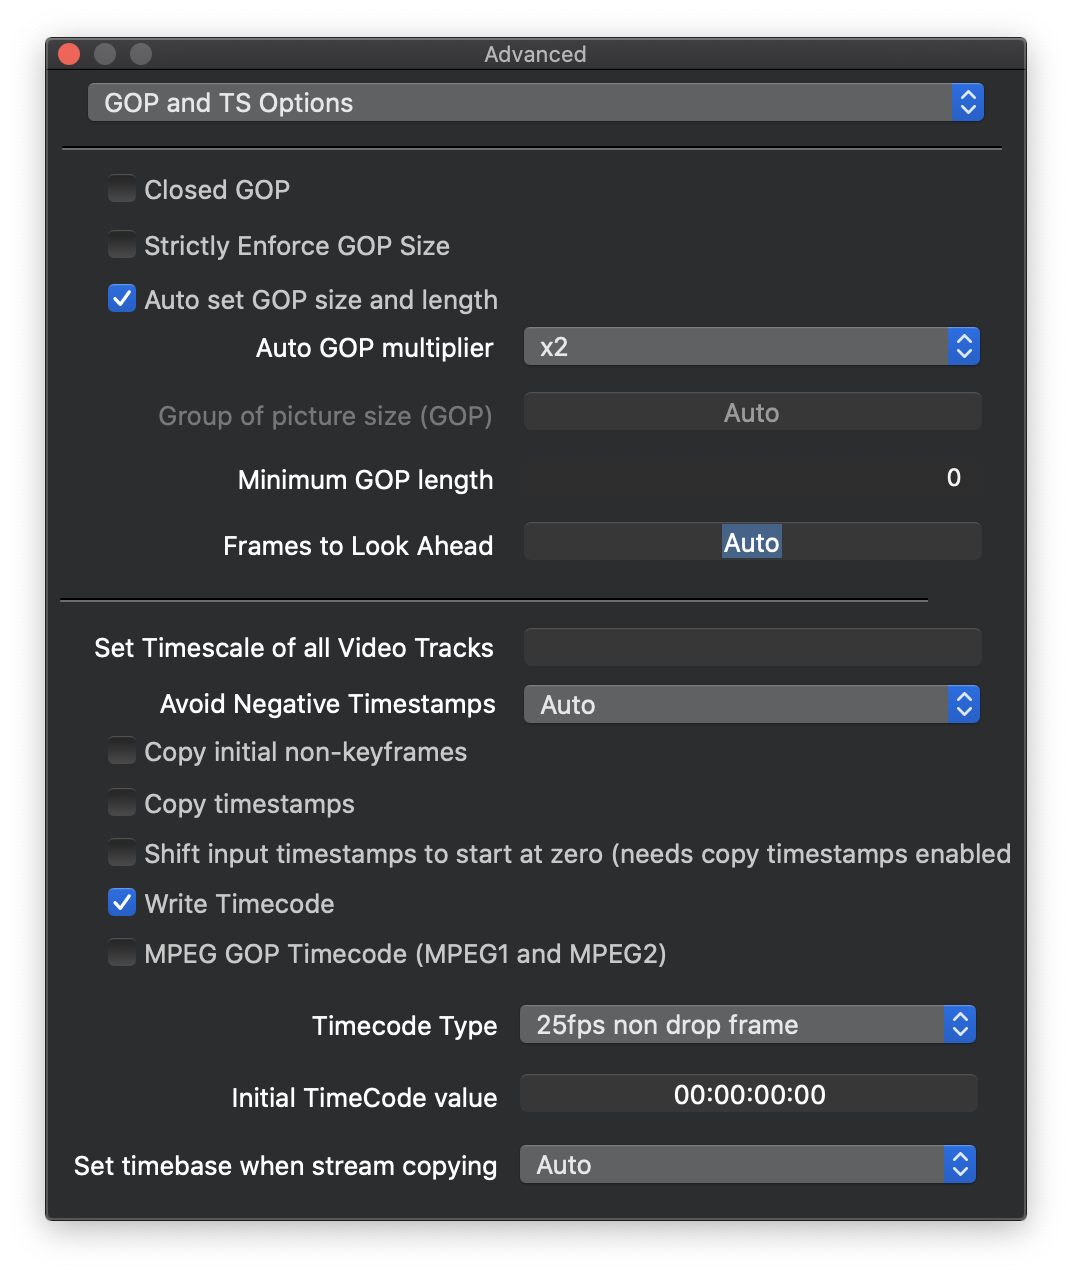This screenshot has height=1274, width=1072.
Task: Enable the Closed GOP checkbox
Action: (122, 189)
